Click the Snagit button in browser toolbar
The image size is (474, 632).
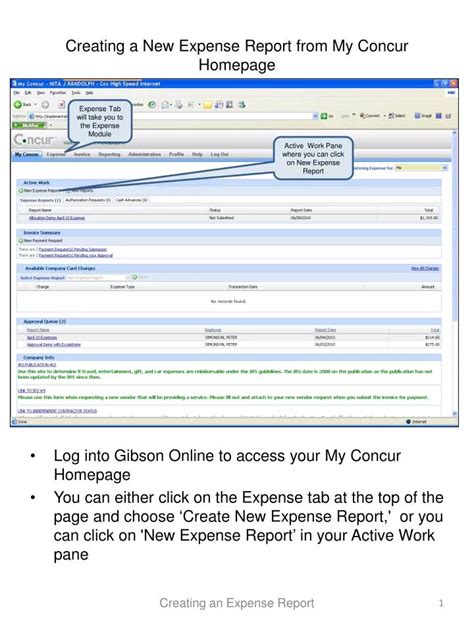point(423,116)
